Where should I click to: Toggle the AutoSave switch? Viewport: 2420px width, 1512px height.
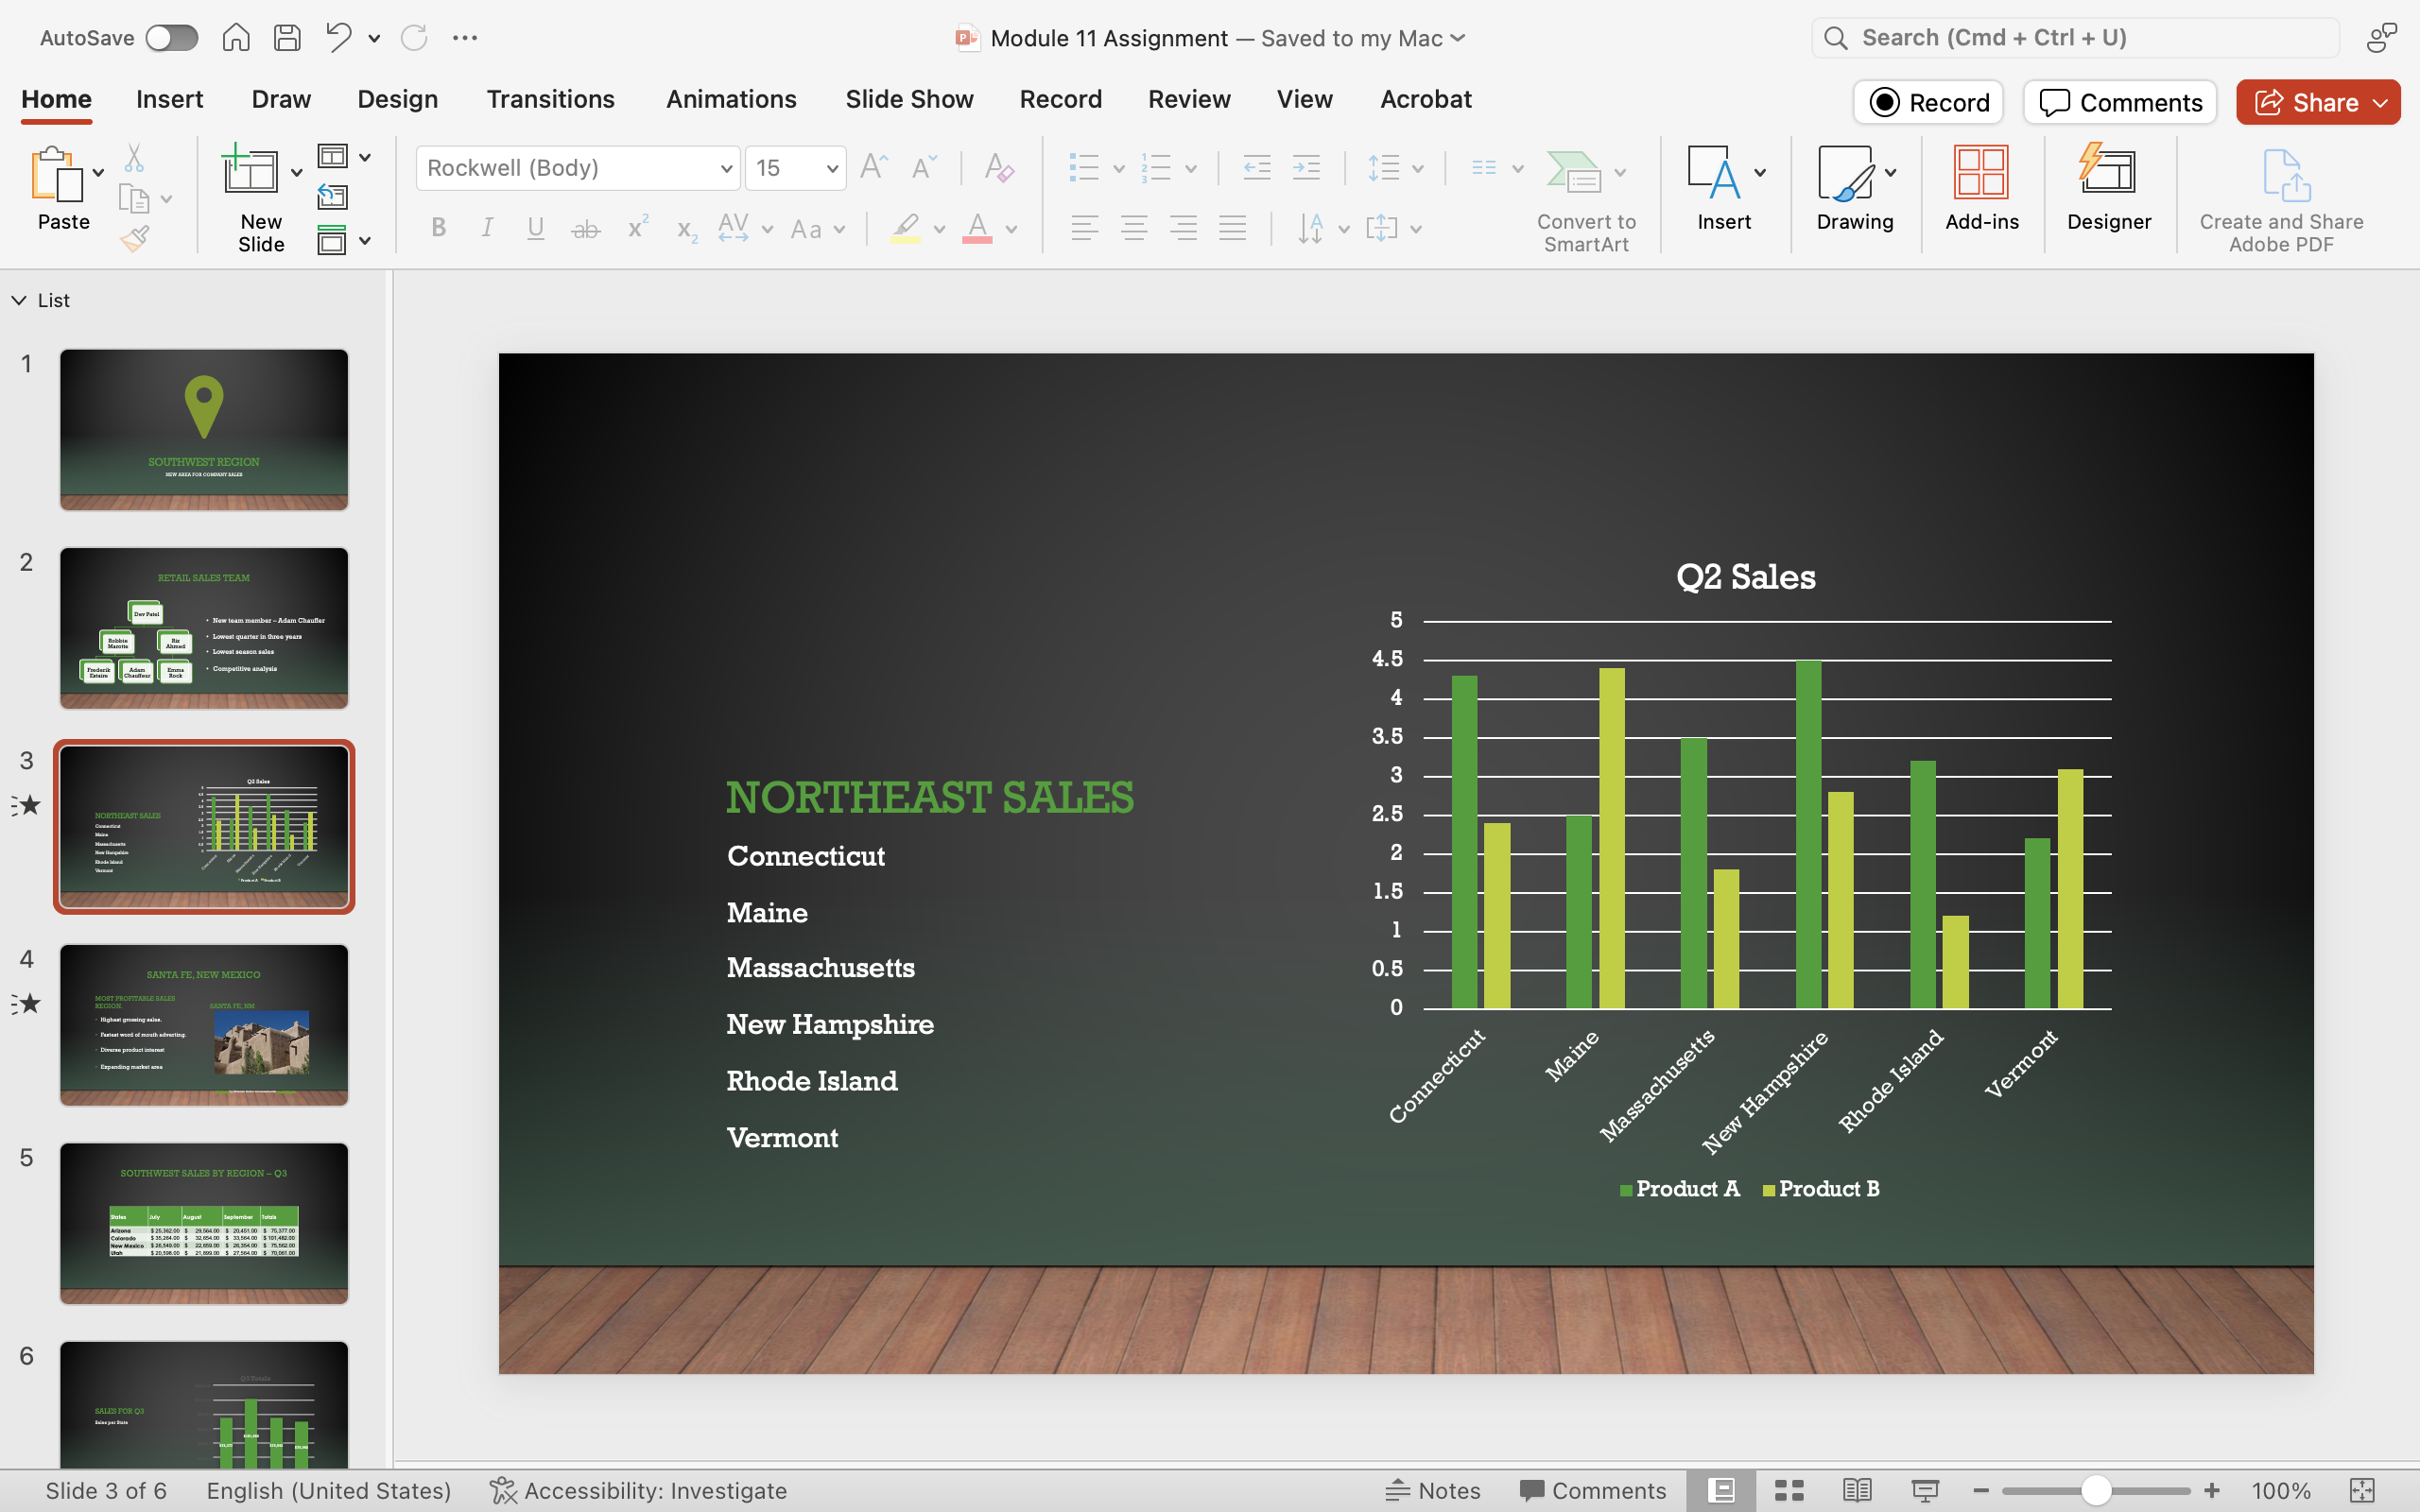[171, 38]
